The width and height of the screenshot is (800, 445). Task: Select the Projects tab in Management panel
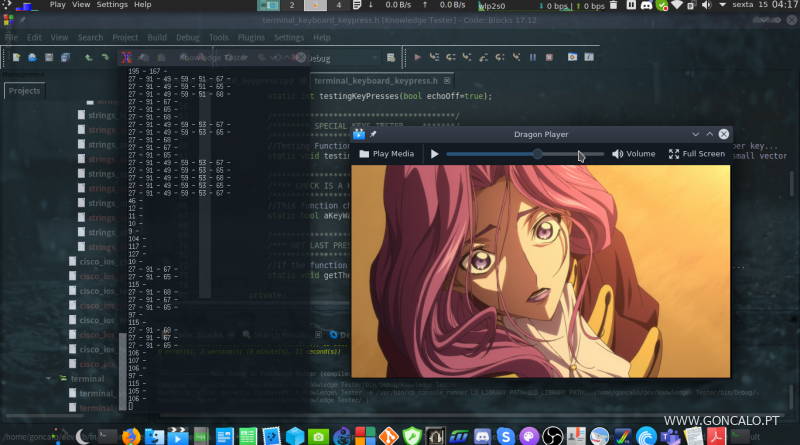tap(24, 91)
